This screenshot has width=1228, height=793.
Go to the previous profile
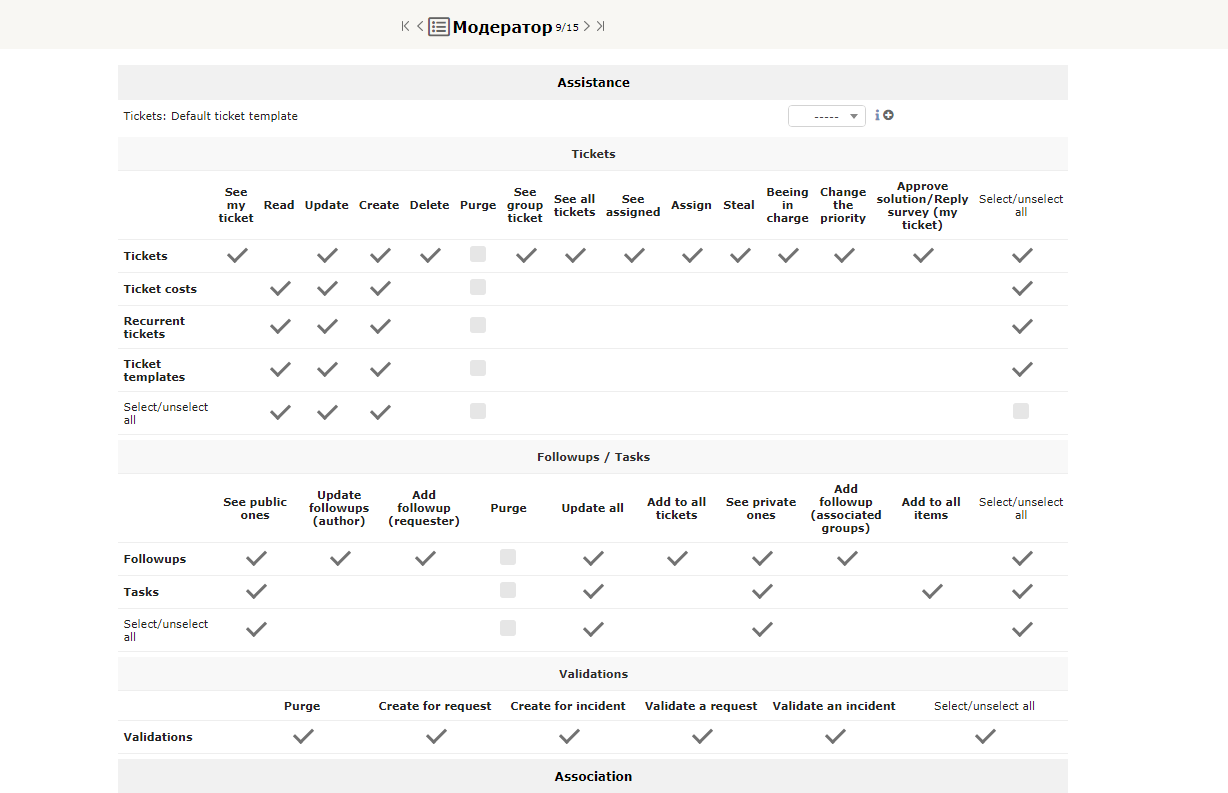[419, 26]
